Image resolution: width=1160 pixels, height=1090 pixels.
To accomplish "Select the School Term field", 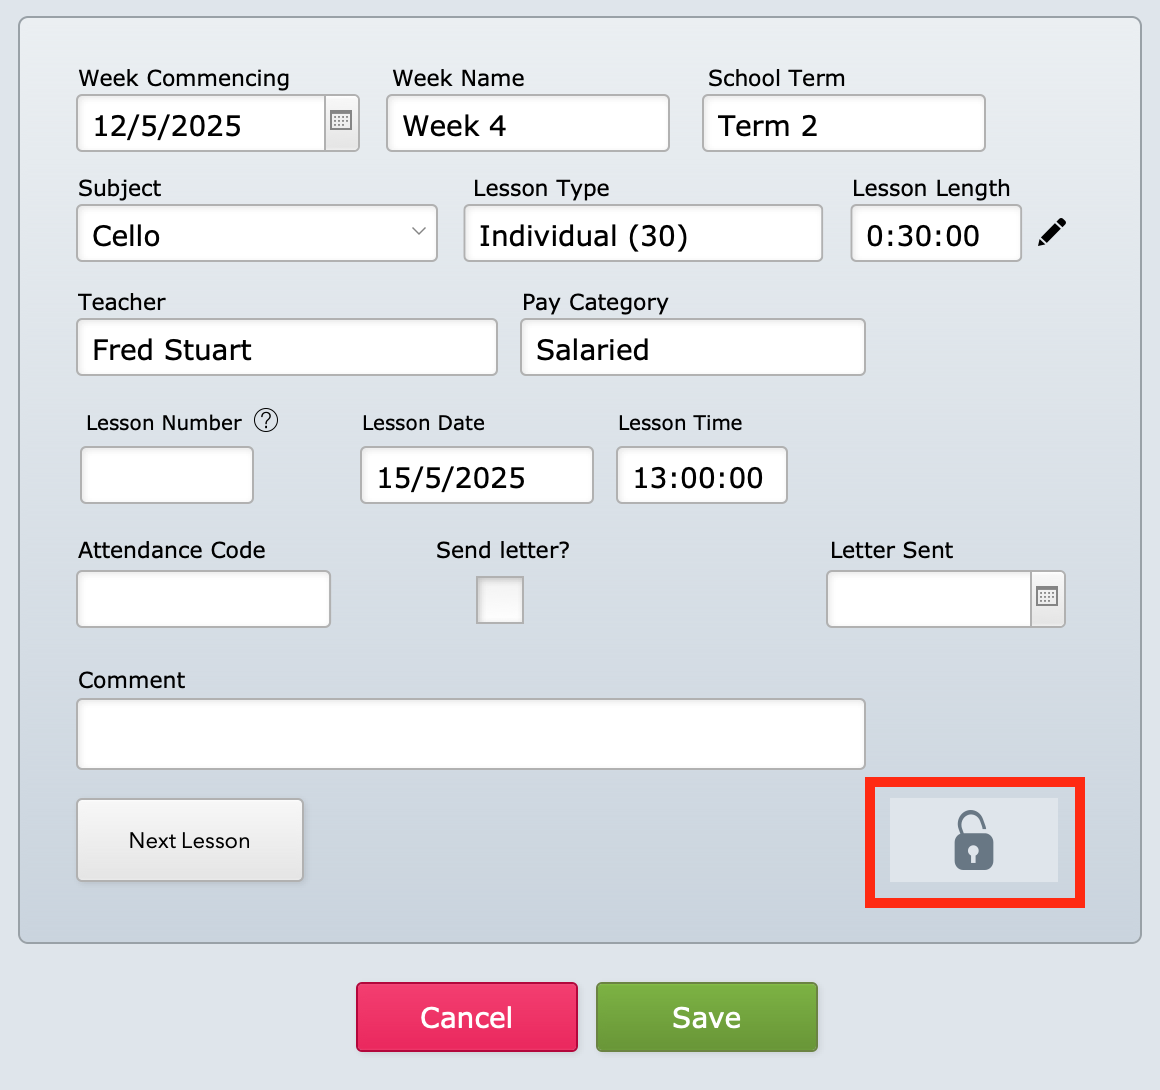I will [843, 123].
